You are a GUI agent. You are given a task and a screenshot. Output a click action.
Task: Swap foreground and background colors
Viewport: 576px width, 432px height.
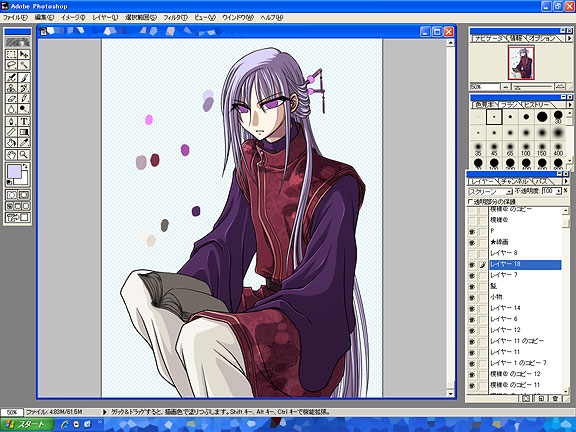[25, 167]
